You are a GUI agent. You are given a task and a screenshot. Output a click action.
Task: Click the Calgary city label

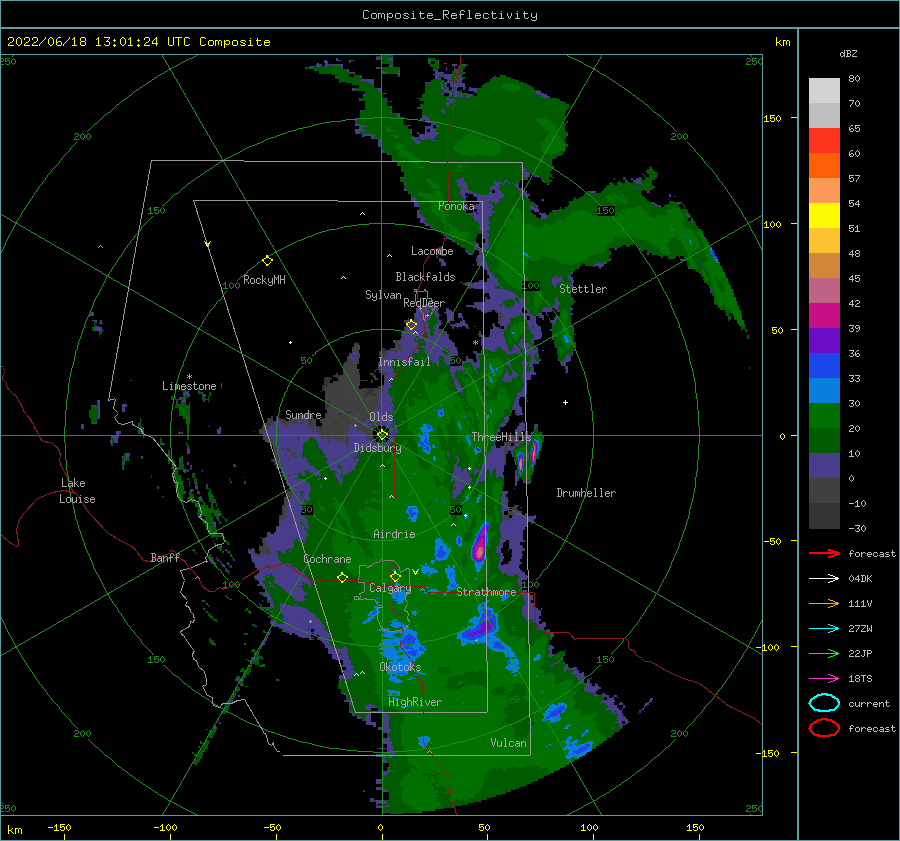390,588
